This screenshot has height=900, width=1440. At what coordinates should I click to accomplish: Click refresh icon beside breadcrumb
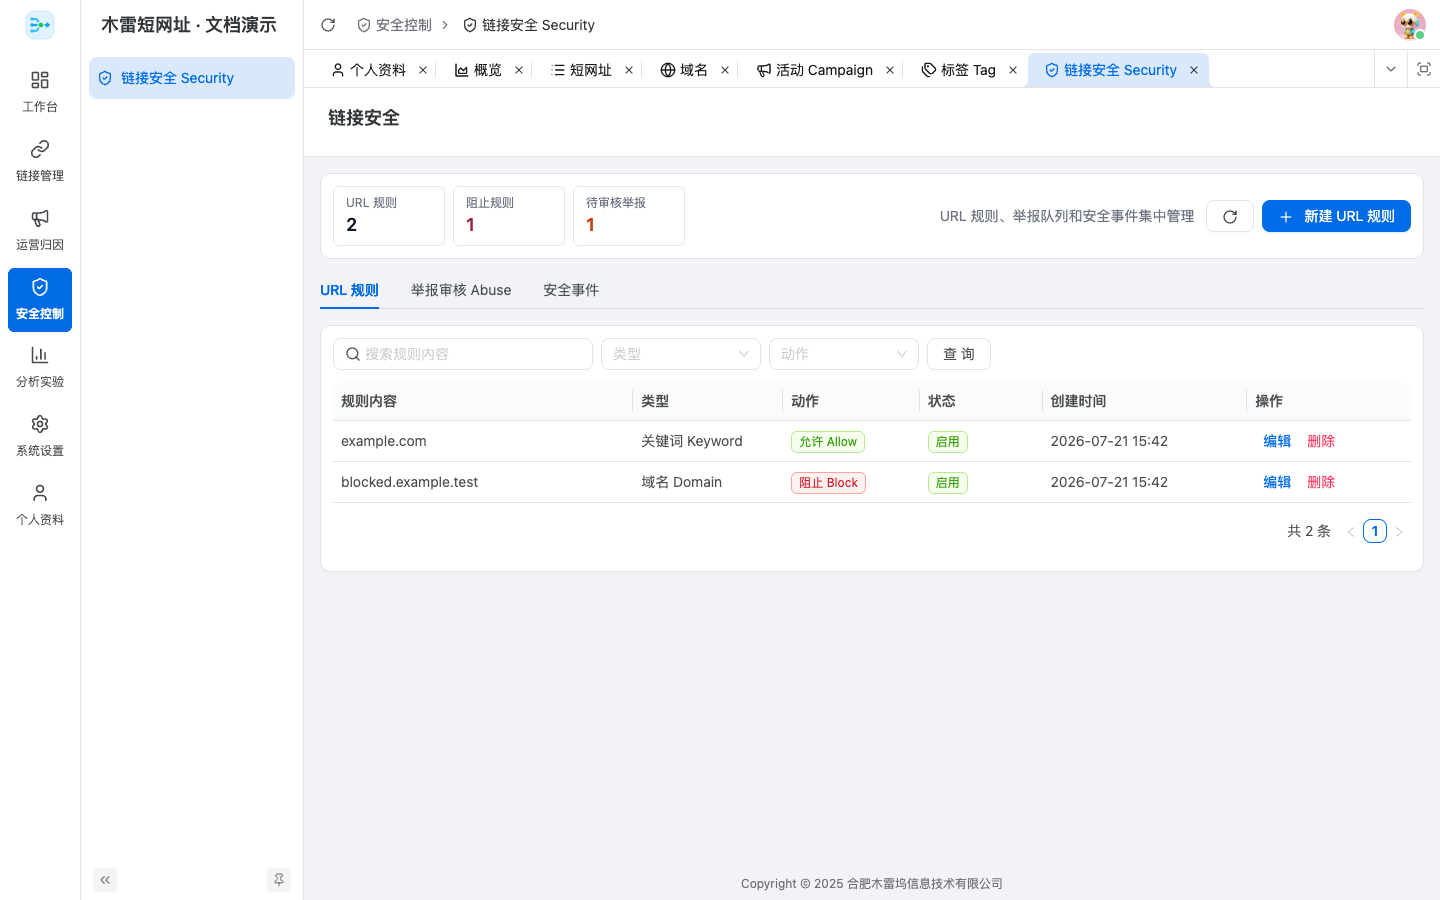click(328, 25)
